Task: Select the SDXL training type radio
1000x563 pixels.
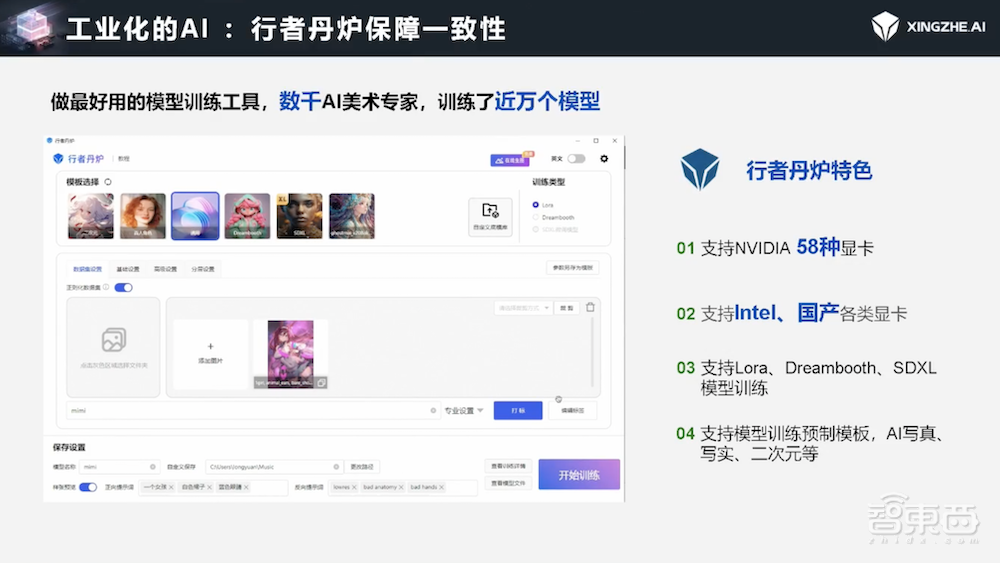Action: [x=536, y=230]
